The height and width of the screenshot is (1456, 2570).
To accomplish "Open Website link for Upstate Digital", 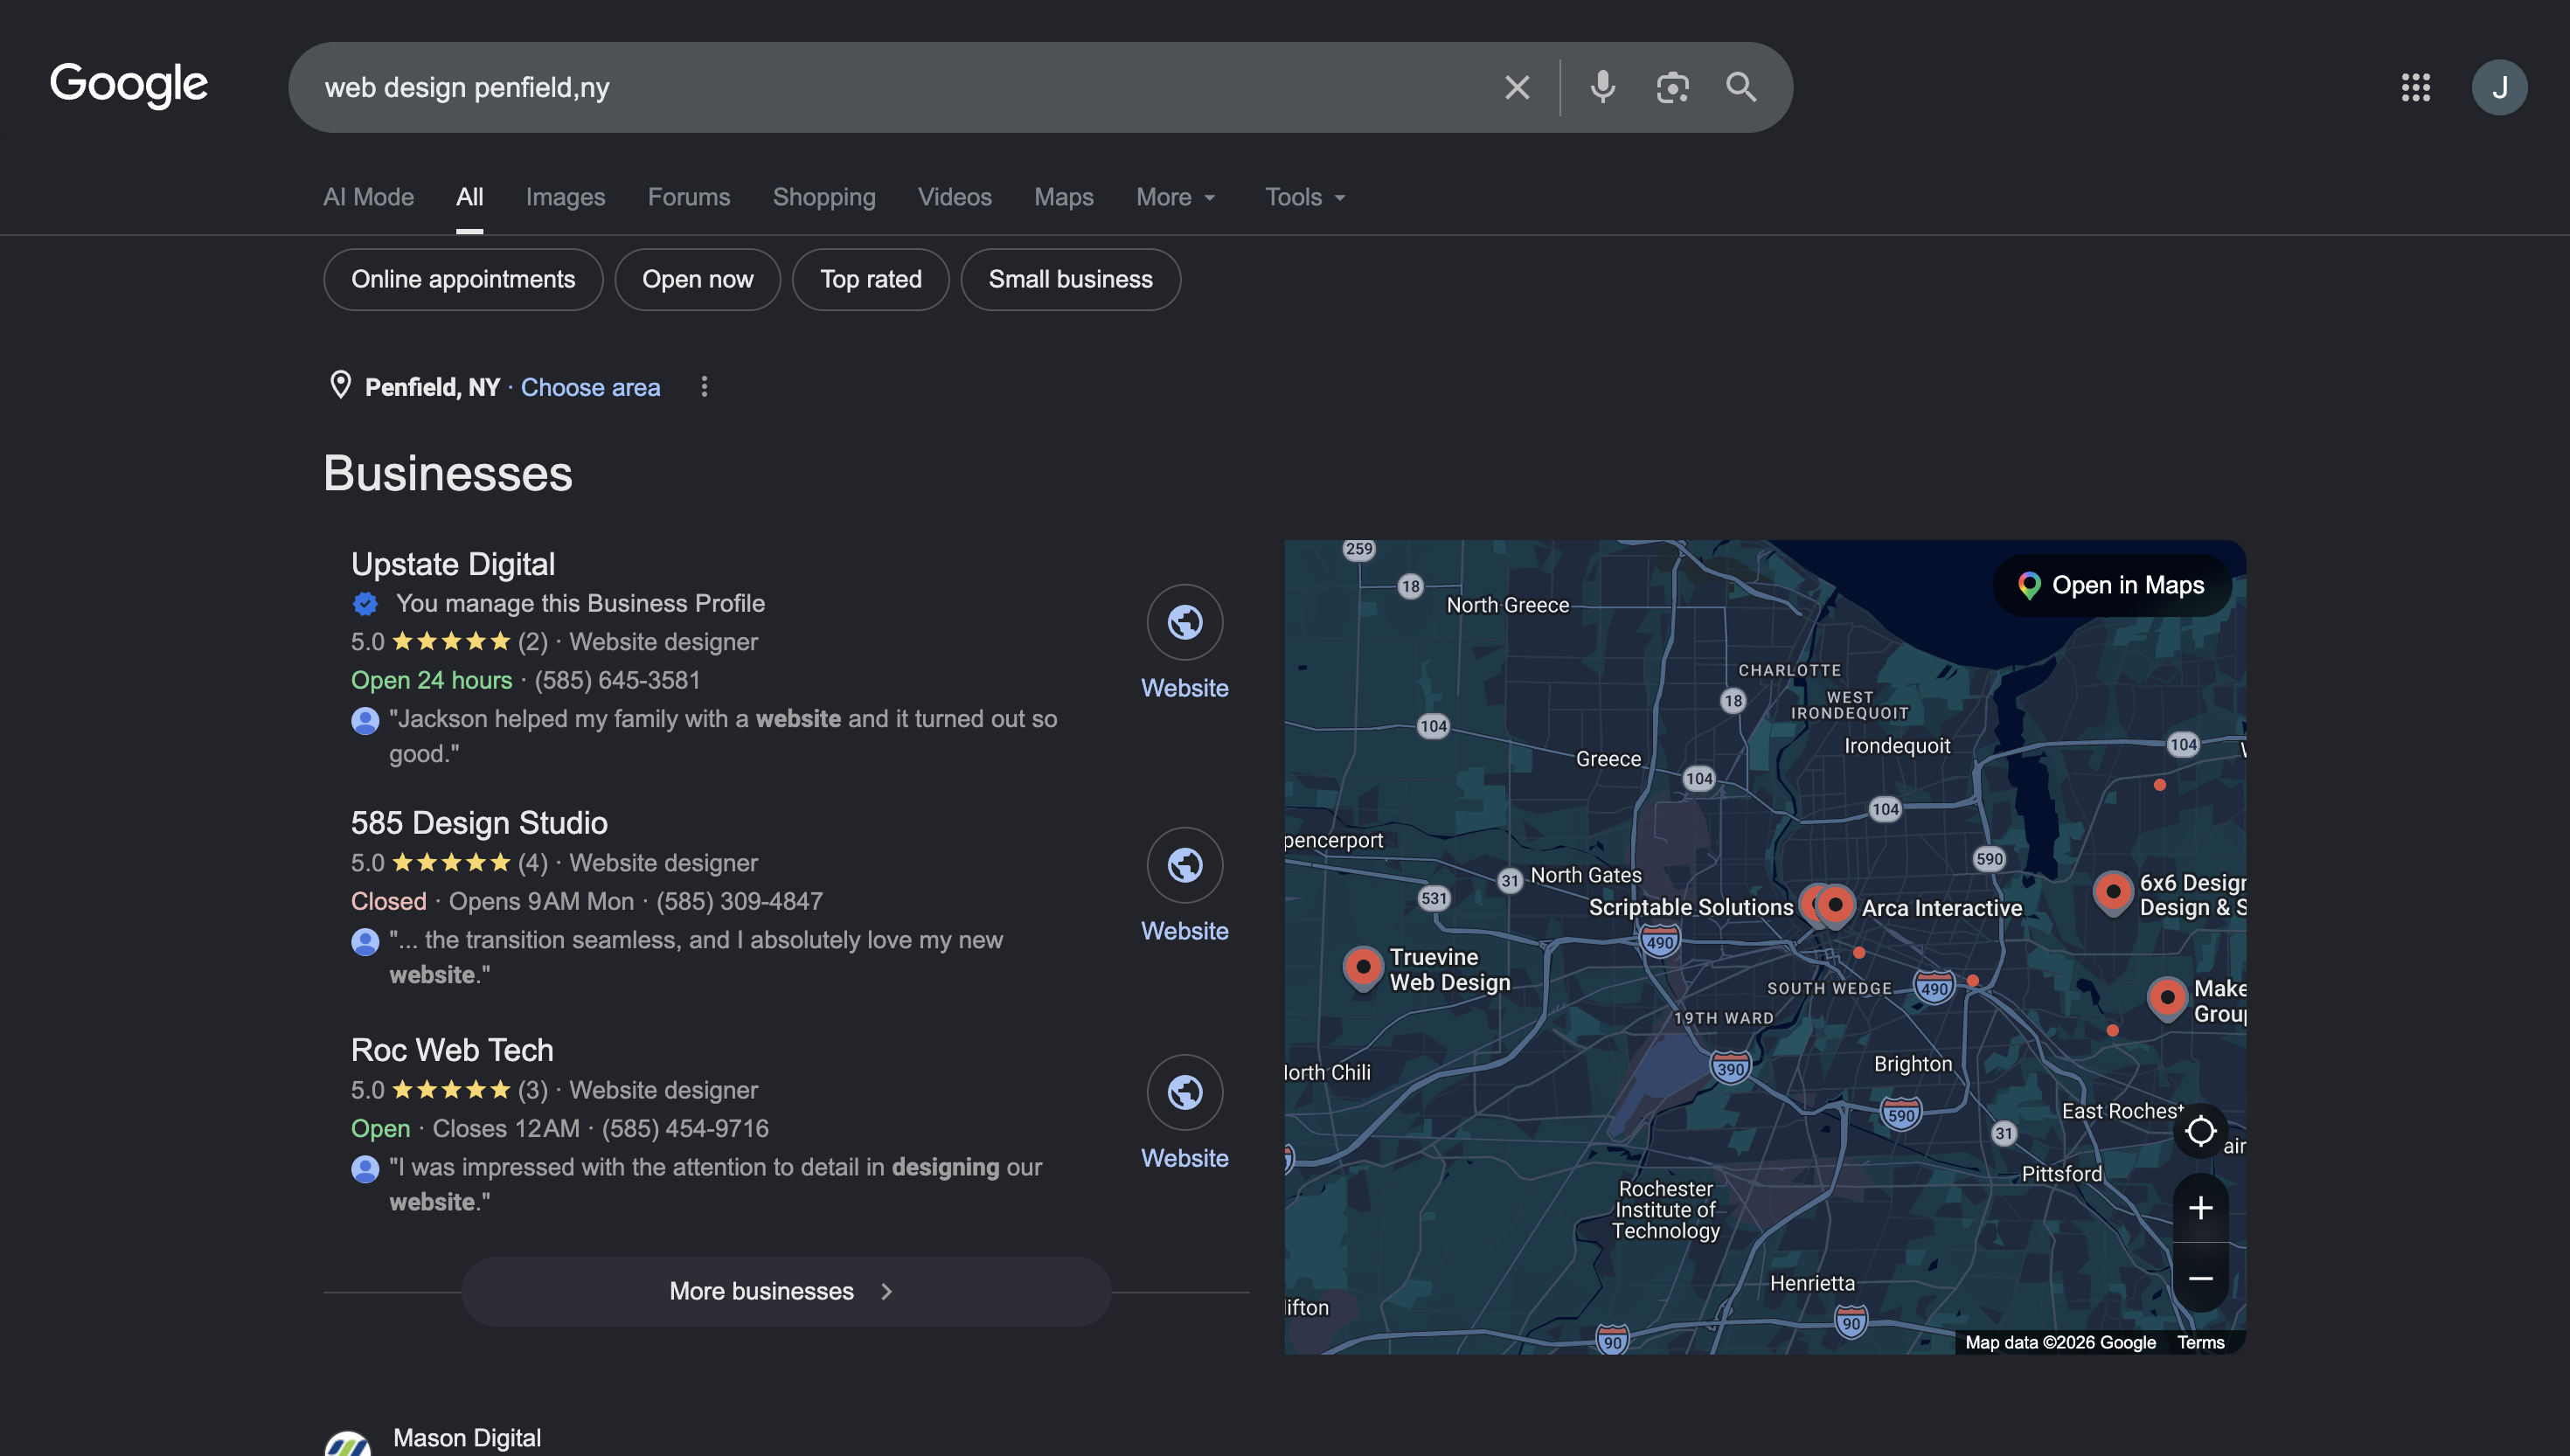I will (x=1184, y=688).
